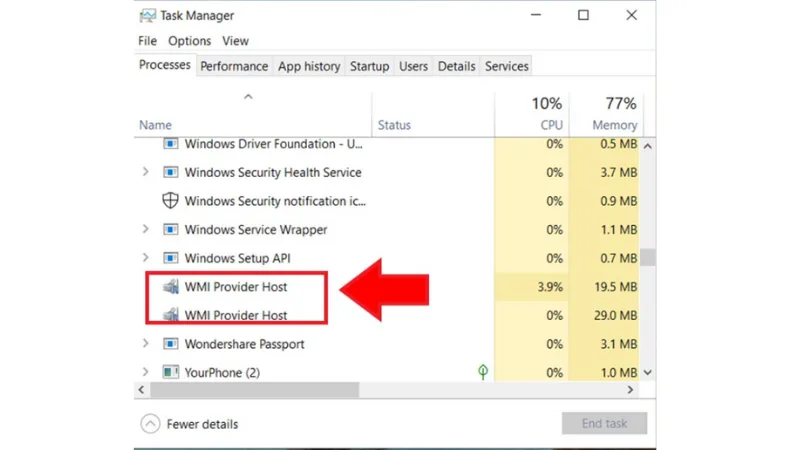Expand the Windows Service Wrapper row
The width and height of the screenshot is (800, 450).
coord(145,229)
